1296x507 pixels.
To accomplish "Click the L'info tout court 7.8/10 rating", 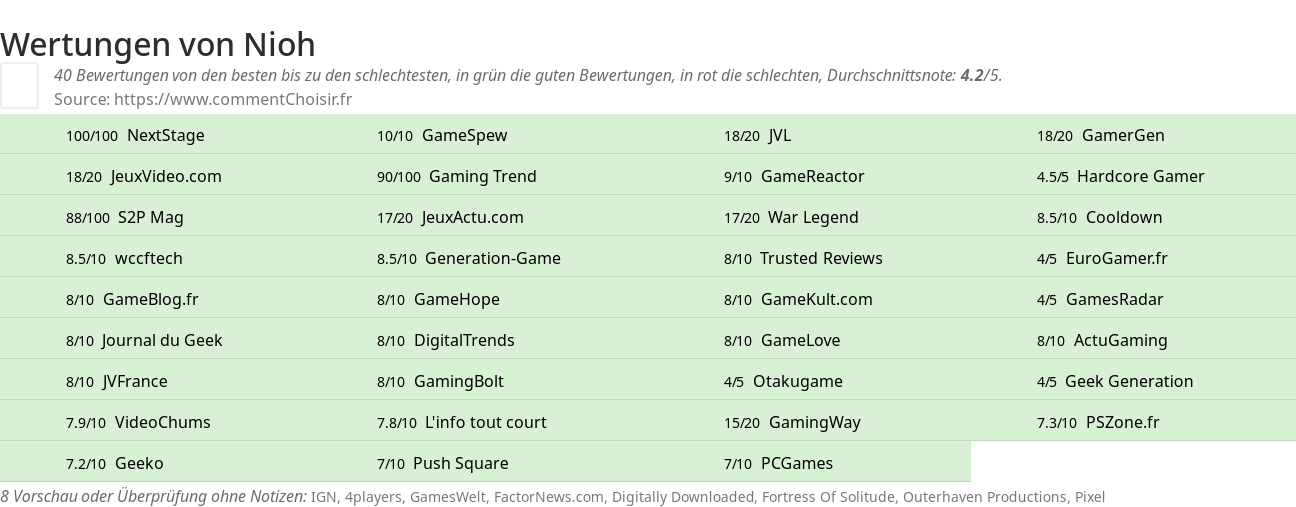I will click(462, 422).
